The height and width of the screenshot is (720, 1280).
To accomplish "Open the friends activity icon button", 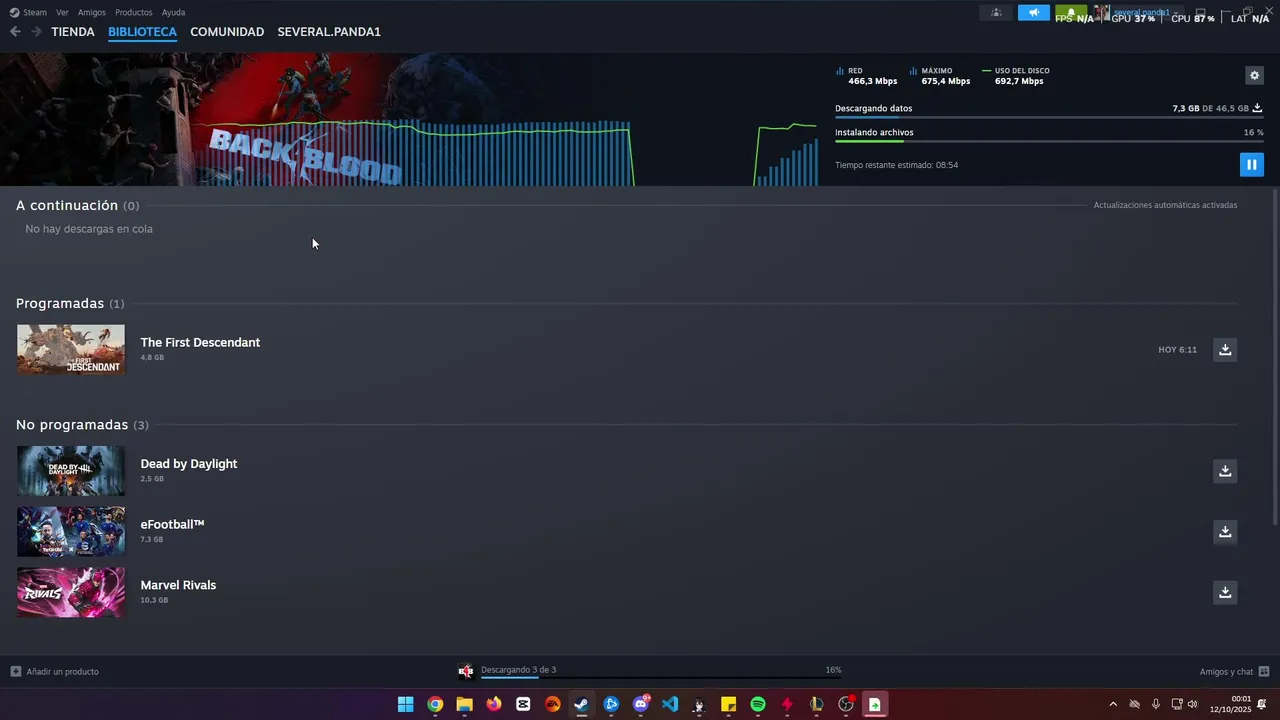I will (995, 13).
